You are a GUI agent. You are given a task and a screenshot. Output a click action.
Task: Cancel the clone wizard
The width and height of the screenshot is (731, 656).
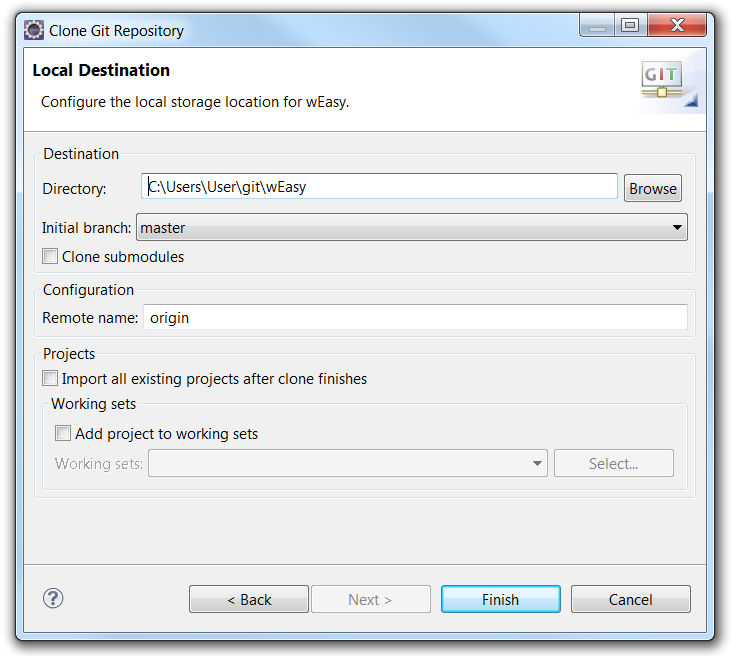630,600
